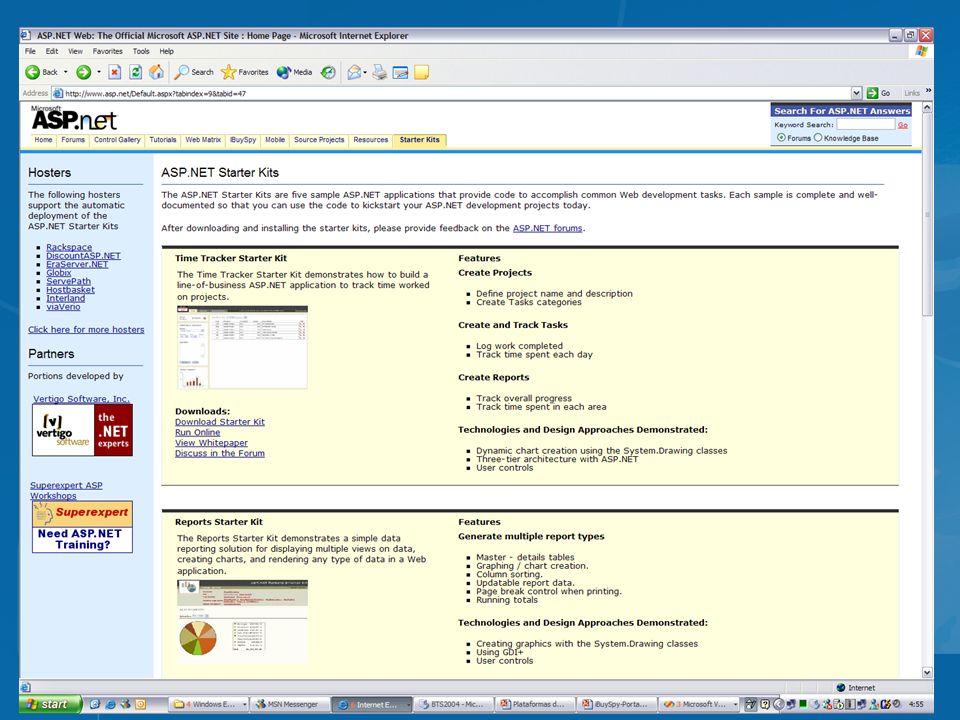
Task: Click the Run Online link
Action: 197,432
